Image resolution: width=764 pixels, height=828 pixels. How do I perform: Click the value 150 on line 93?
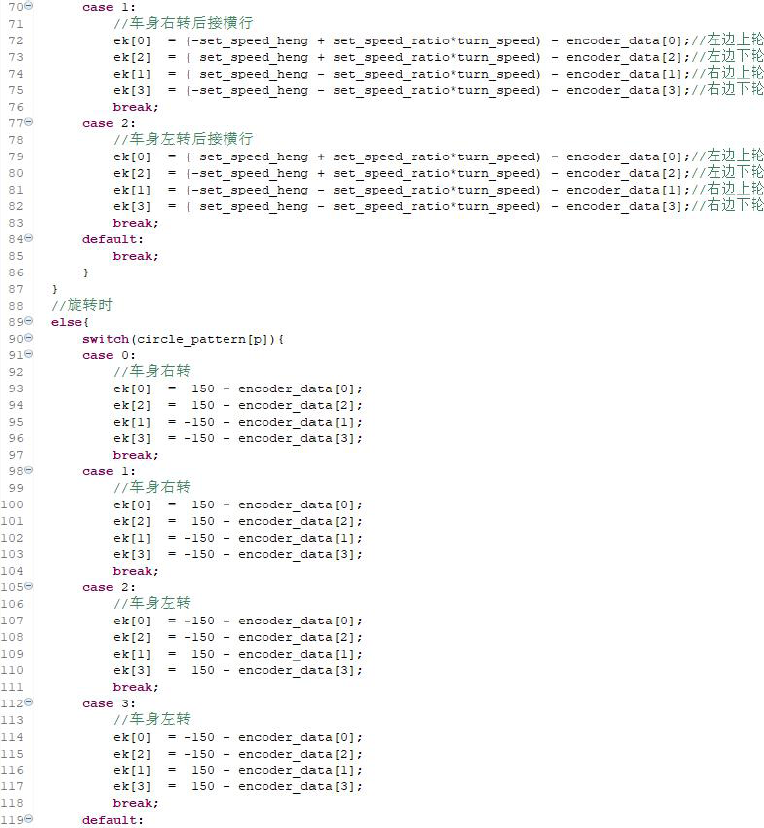(x=203, y=389)
